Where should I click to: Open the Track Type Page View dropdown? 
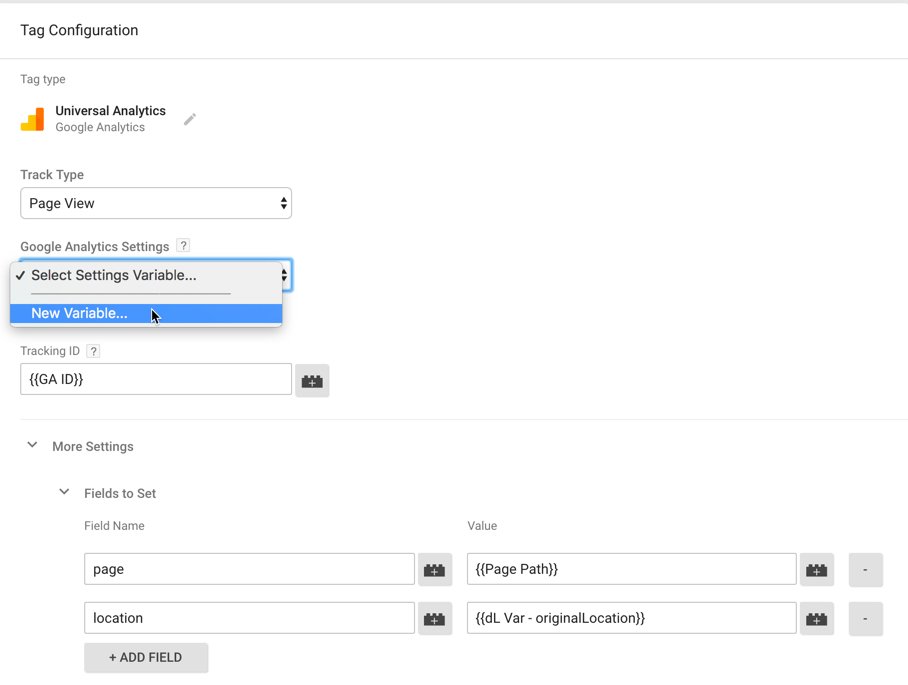(x=156, y=203)
